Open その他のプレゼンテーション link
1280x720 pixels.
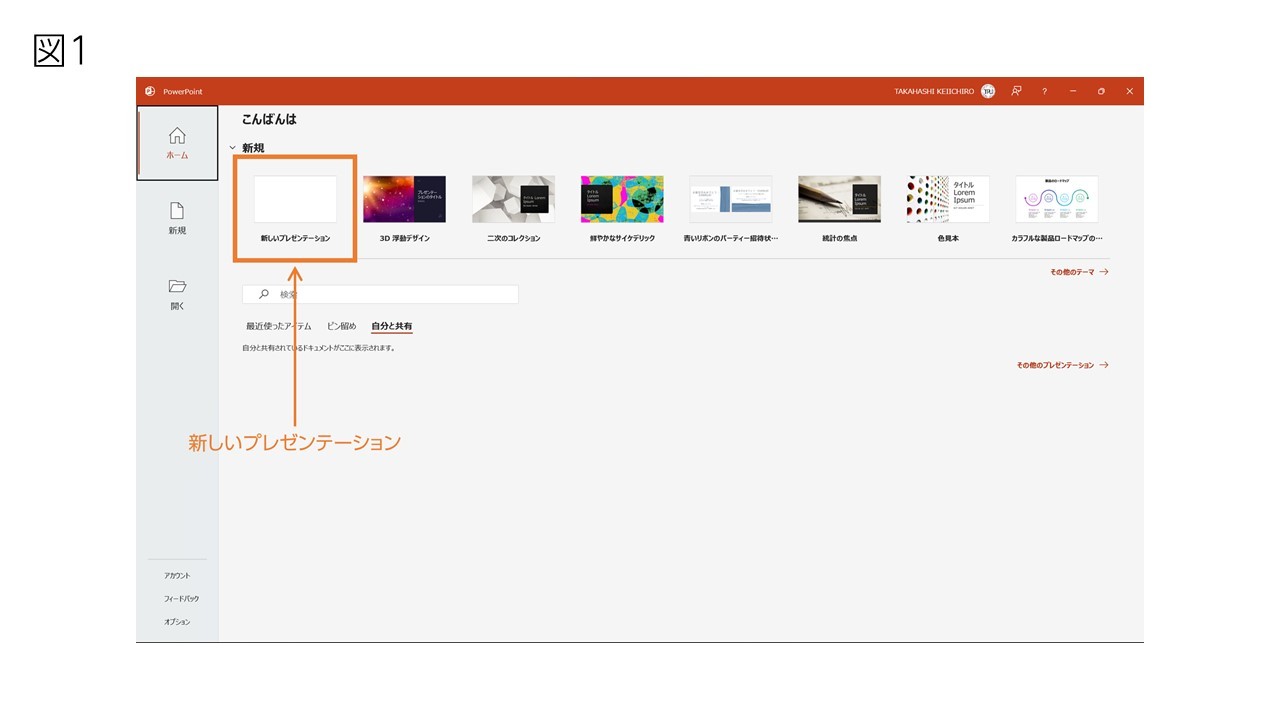(1063, 365)
